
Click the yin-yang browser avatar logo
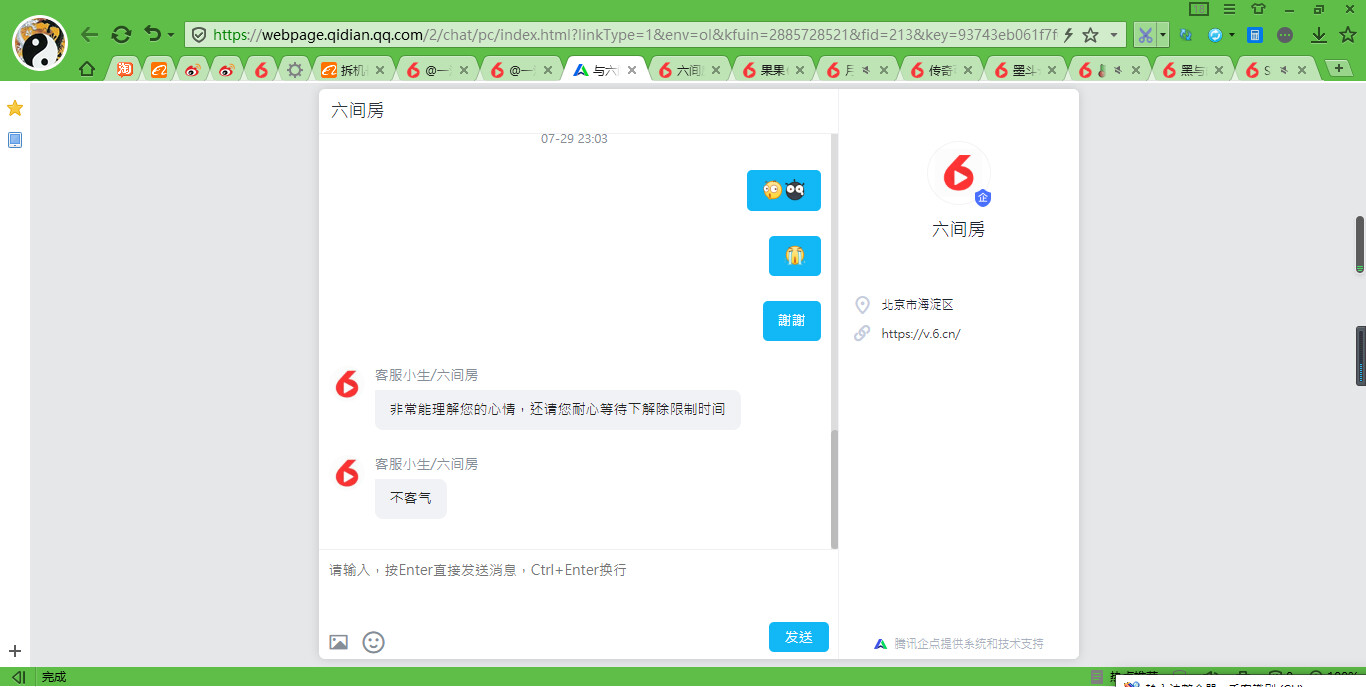click(40, 43)
